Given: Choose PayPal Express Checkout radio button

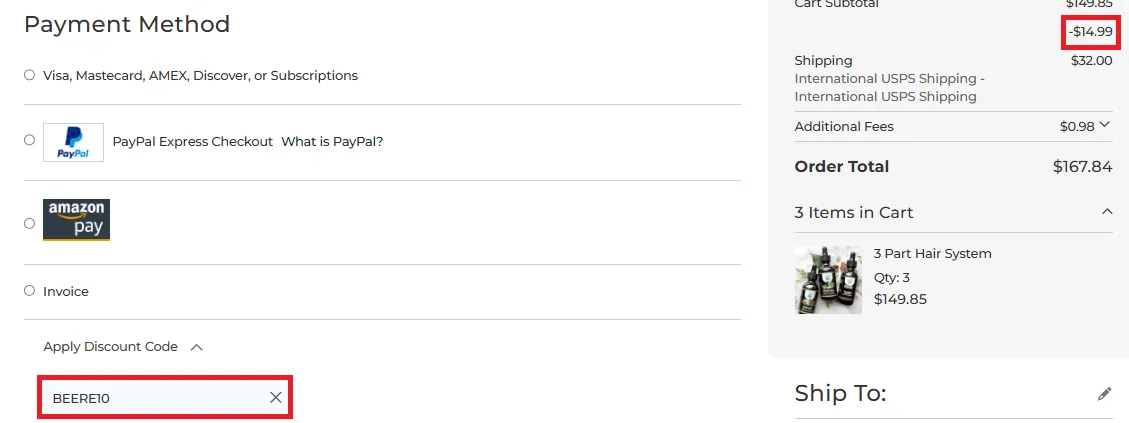Looking at the screenshot, I should [x=30, y=140].
